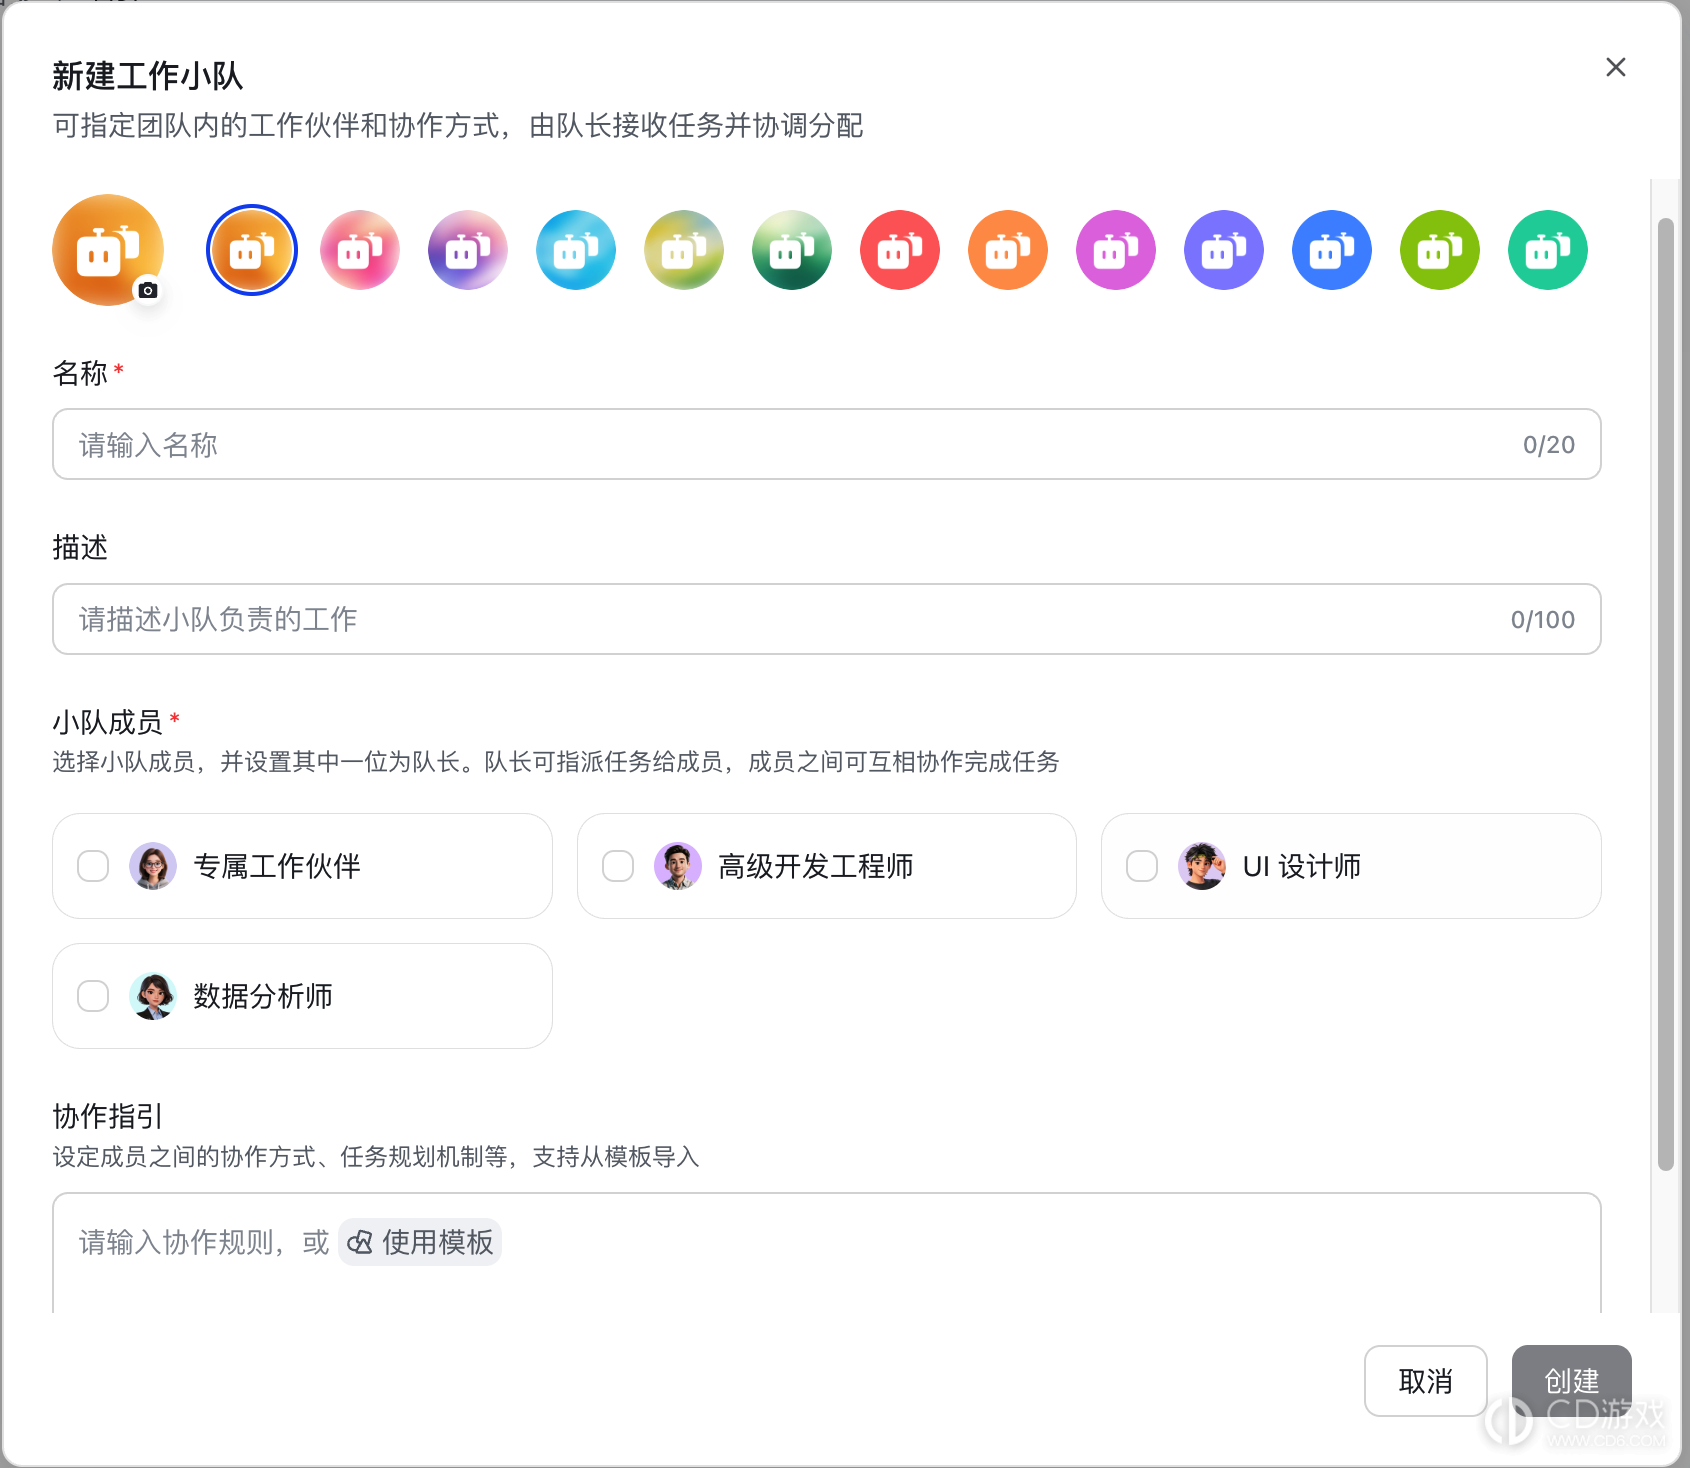Choose the yellow-green gradient robot avatar
This screenshot has height=1468, width=1690.
684,250
